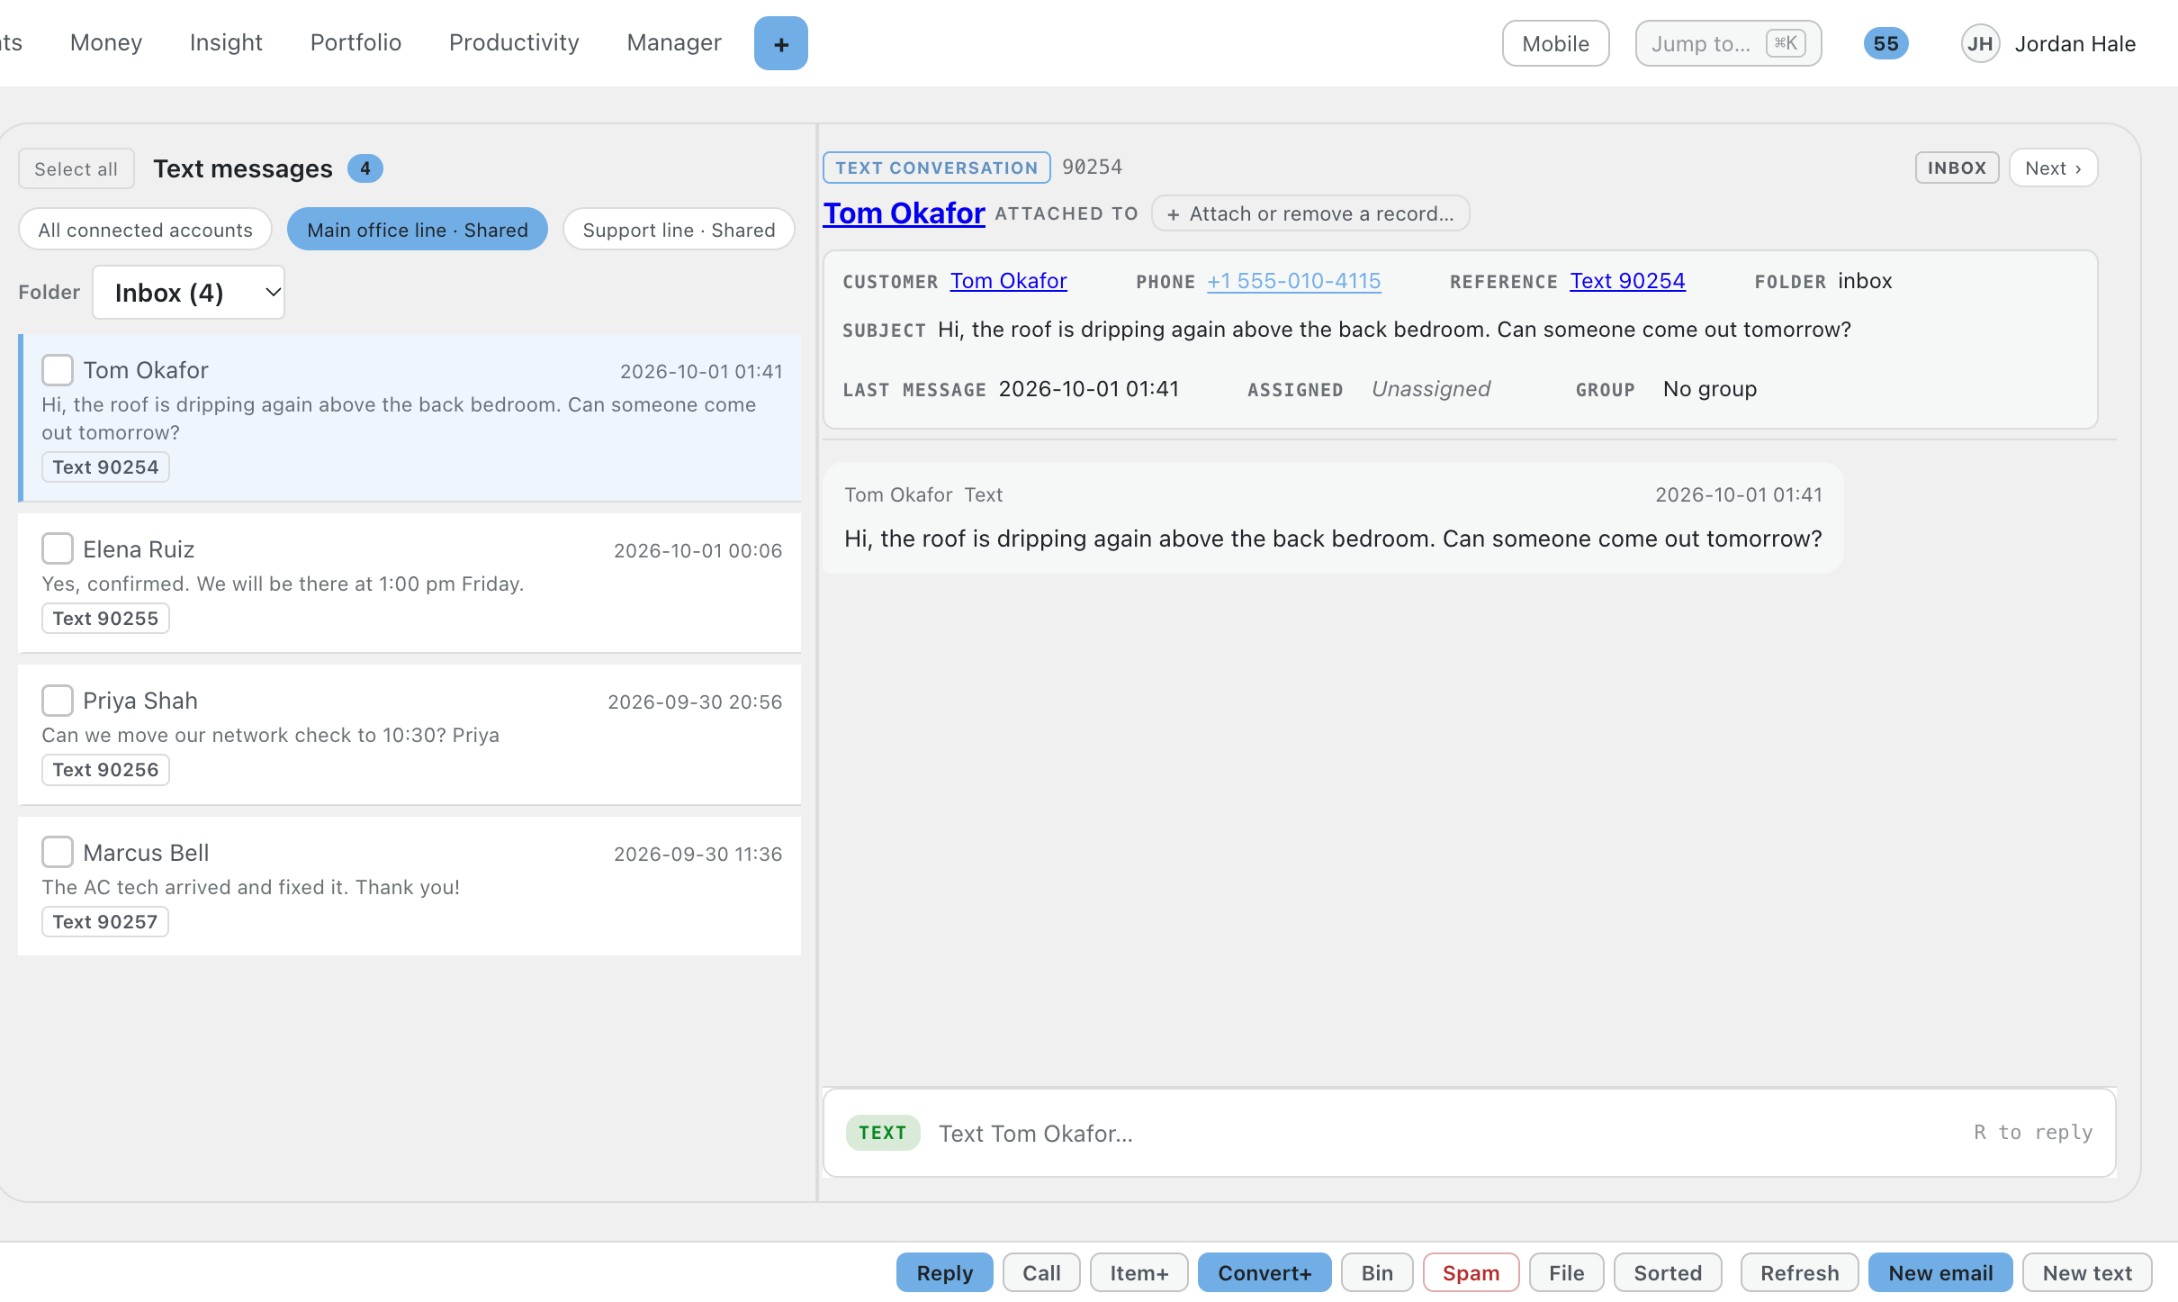Click the Item+ button
Viewport: 2178px width, 1302px height.
click(x=1139, y=1272)
